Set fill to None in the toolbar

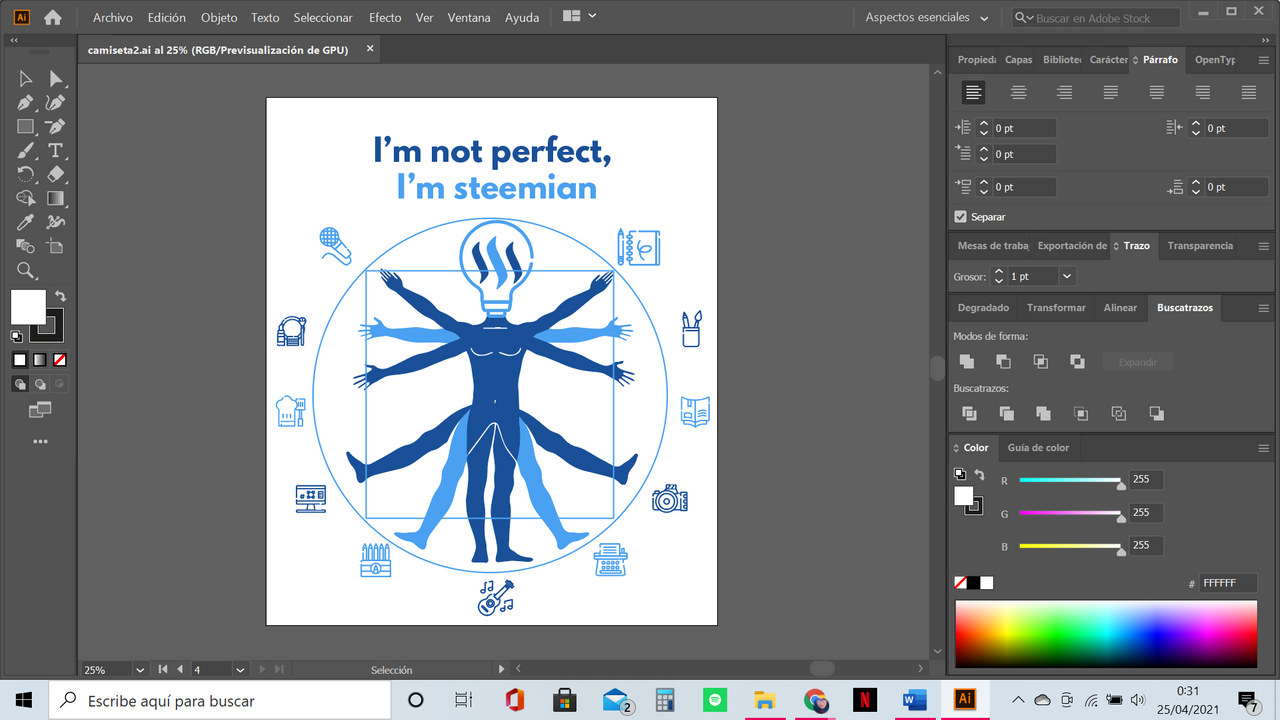[60, 359]
